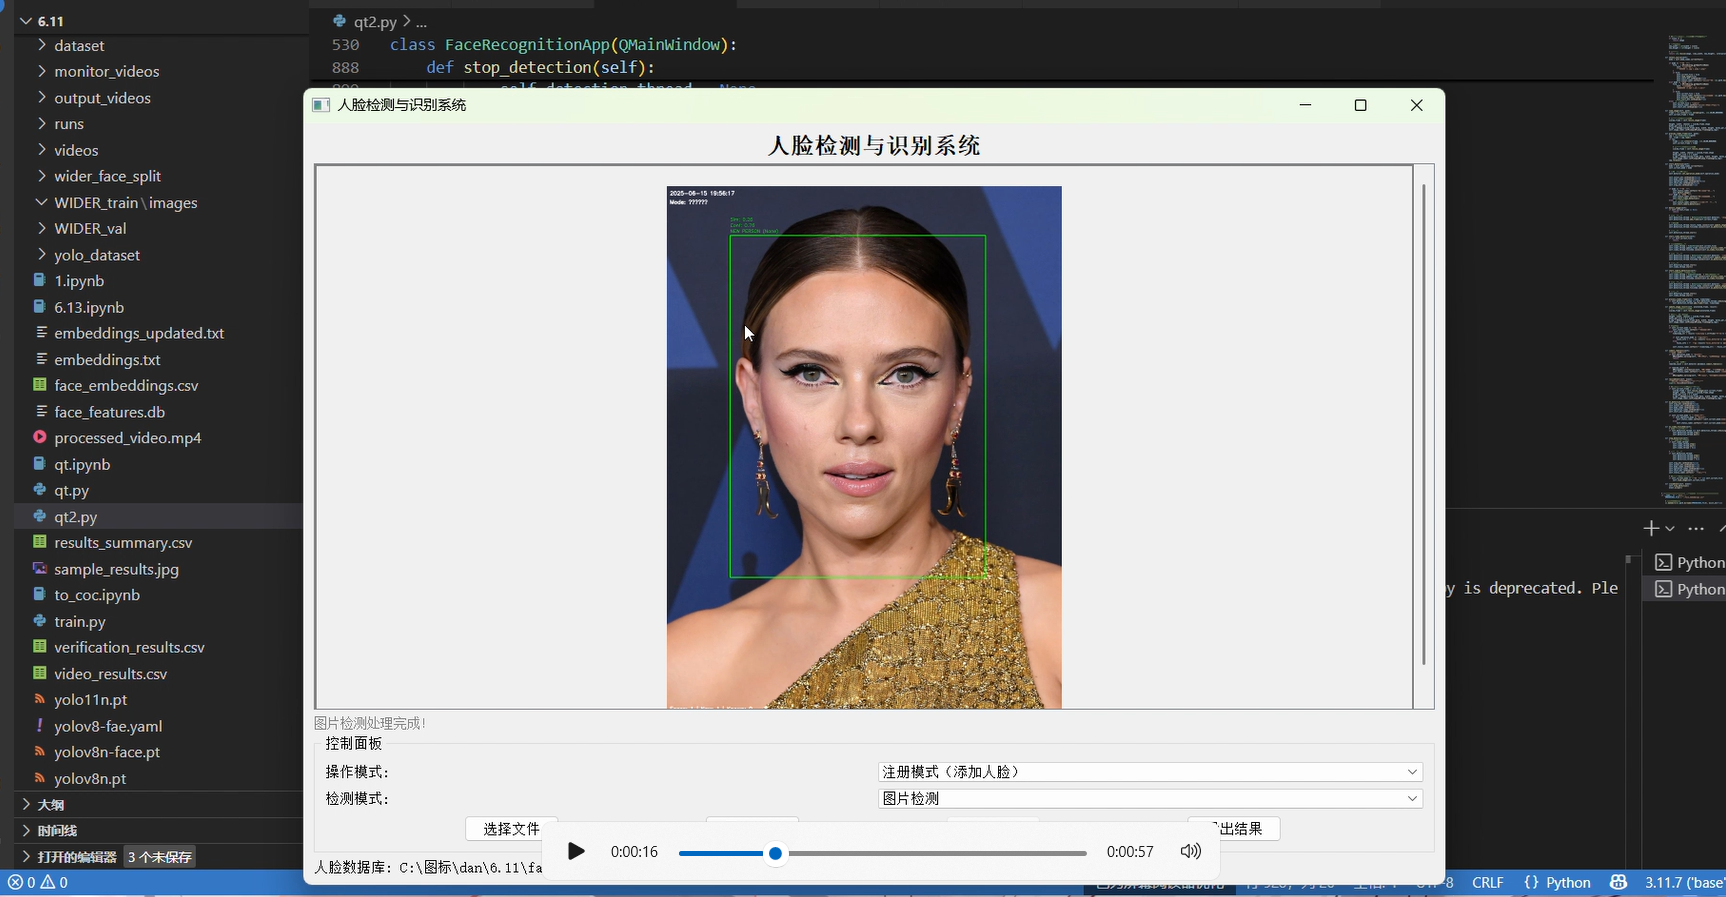
Task: Open the 检测模式 combo box showing 图片检测
Action: click(1150, 798)
